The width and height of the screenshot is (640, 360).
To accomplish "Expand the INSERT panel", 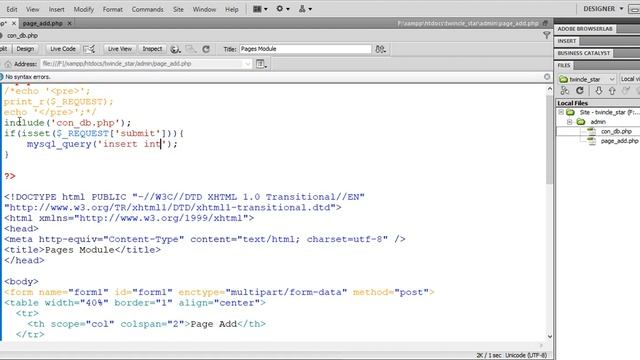I will pyautogui.click(x=567, y=41).
